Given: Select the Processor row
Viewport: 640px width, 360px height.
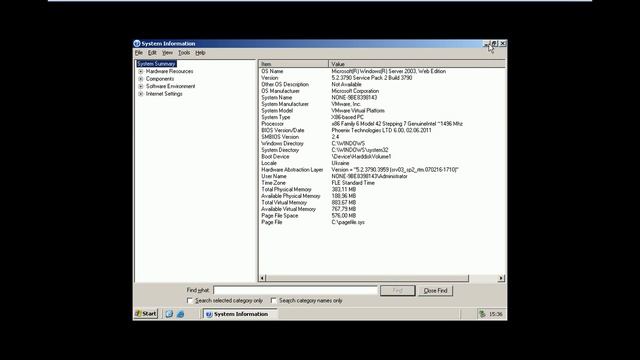Looking at the screenshot, I should click(x=382, y=124).
